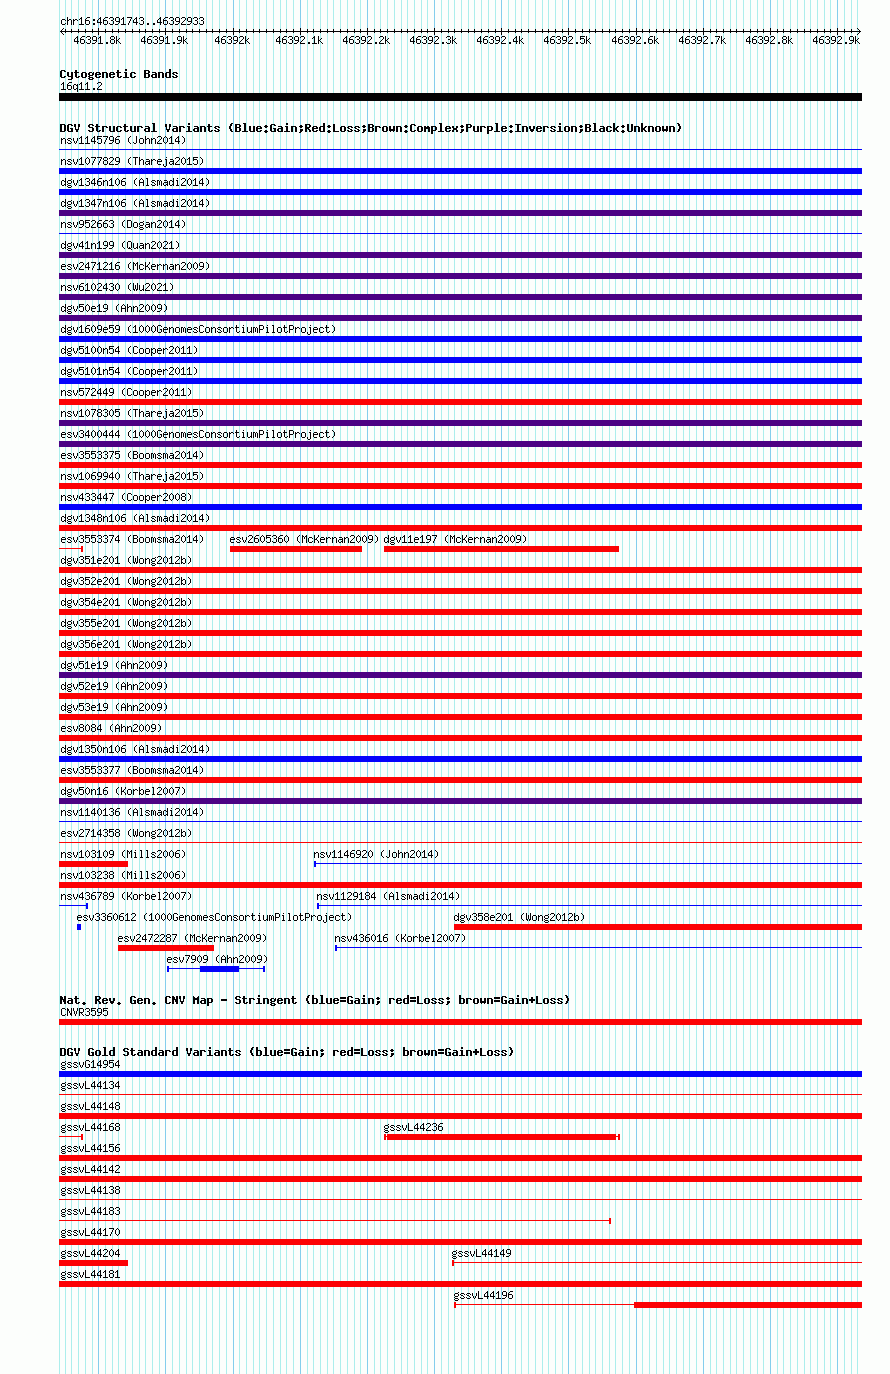Click esv3400444 (1000GenomesConsortiumPilotProject) label

(x=198, y=434)
